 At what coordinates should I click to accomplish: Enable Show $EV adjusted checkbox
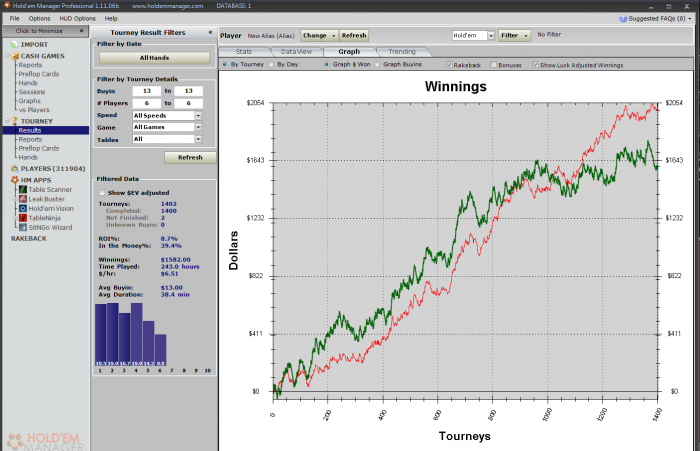[102, 192]
